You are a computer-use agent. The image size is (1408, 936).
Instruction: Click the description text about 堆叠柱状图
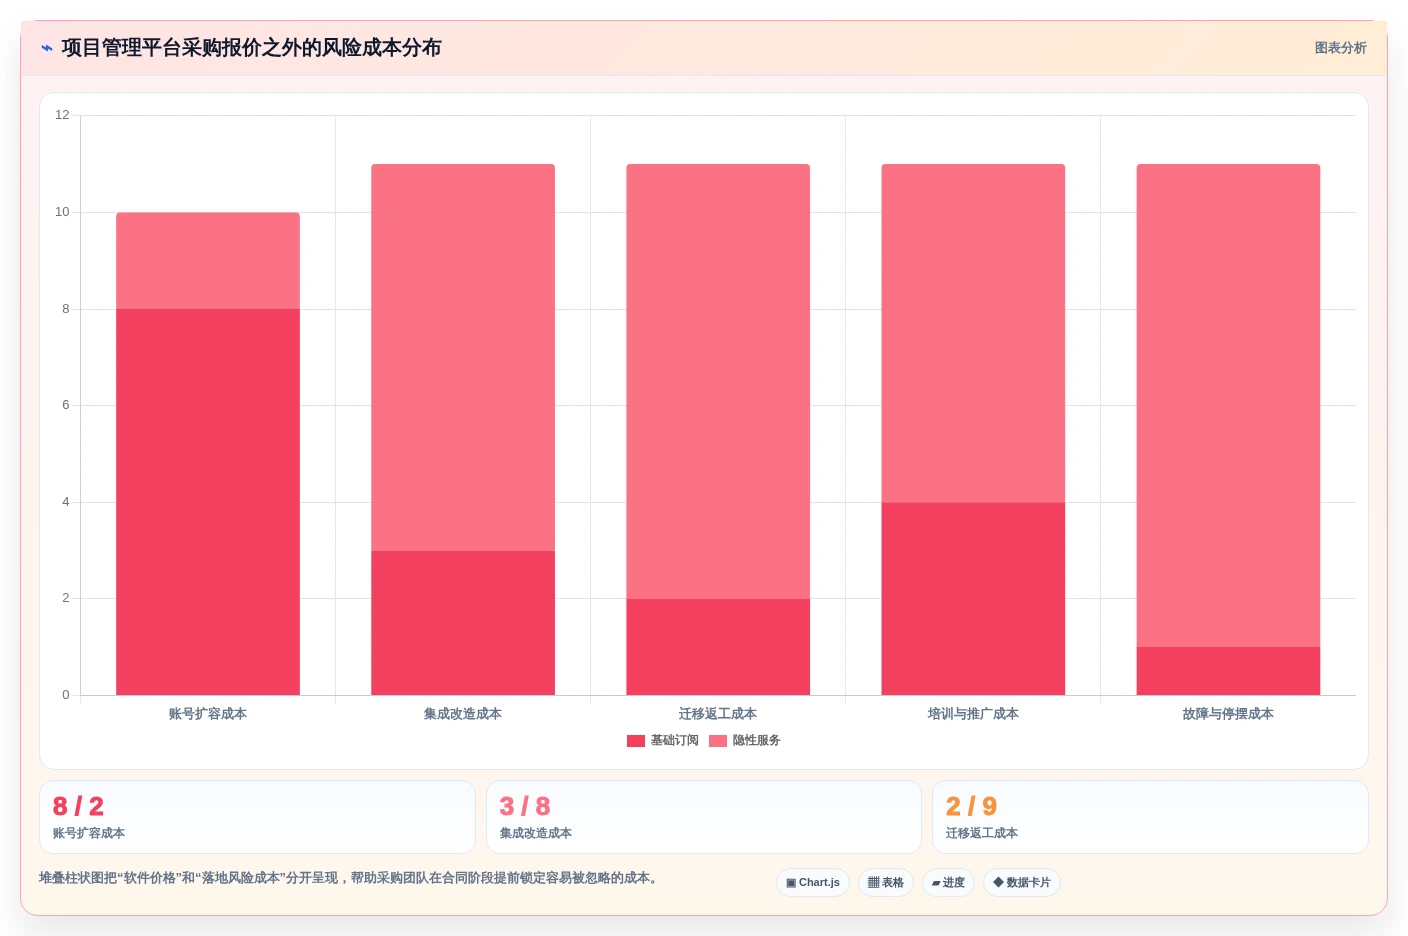tap(350, 878)
